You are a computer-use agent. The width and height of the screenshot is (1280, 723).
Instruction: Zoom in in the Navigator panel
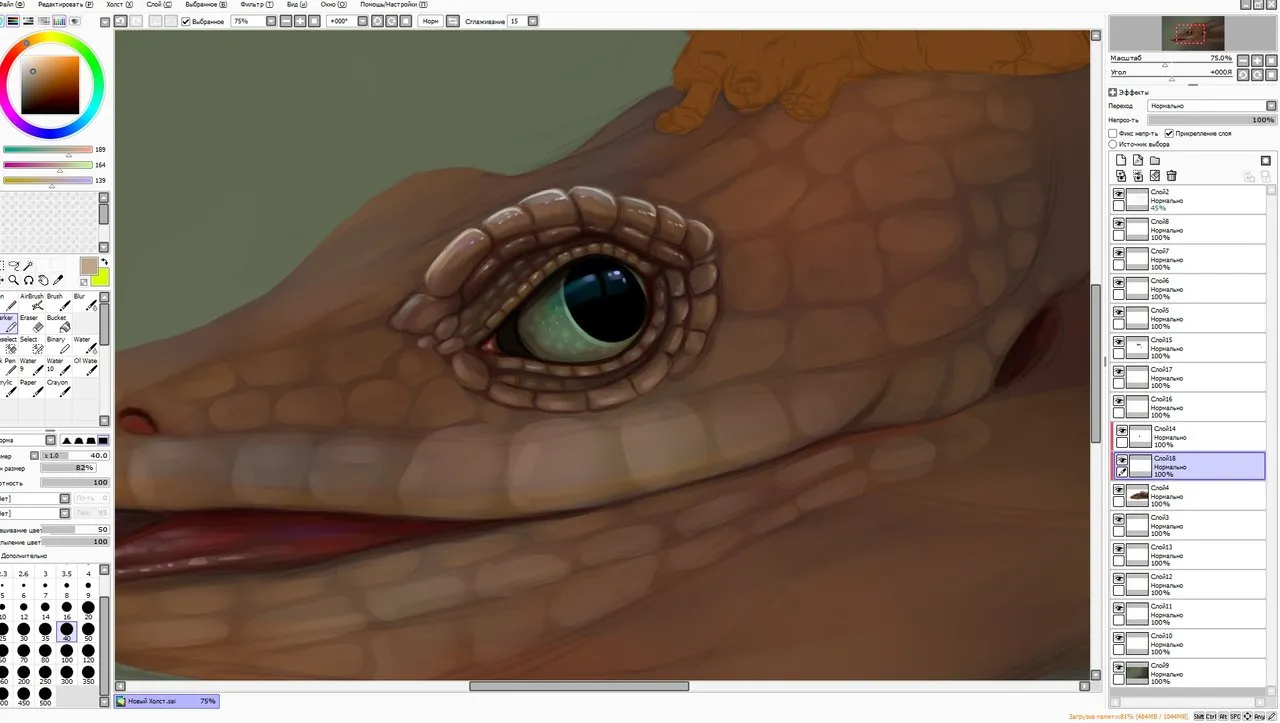[x=1256, y=60]
